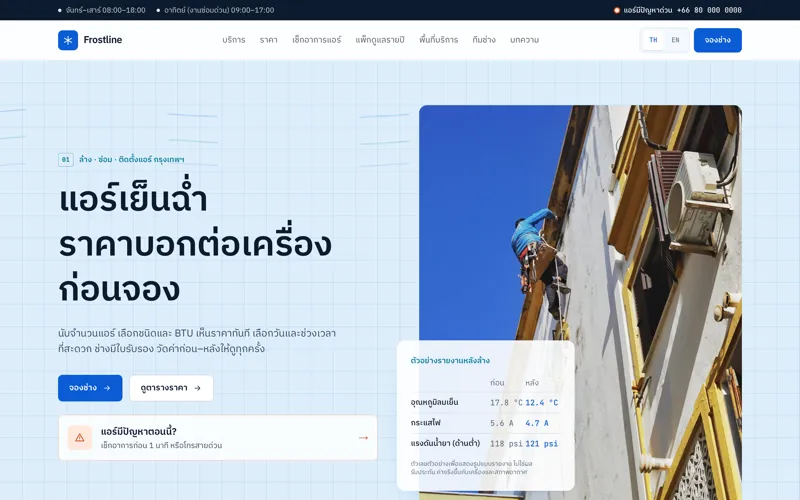Open บทความ navigation item

[524, 40]
